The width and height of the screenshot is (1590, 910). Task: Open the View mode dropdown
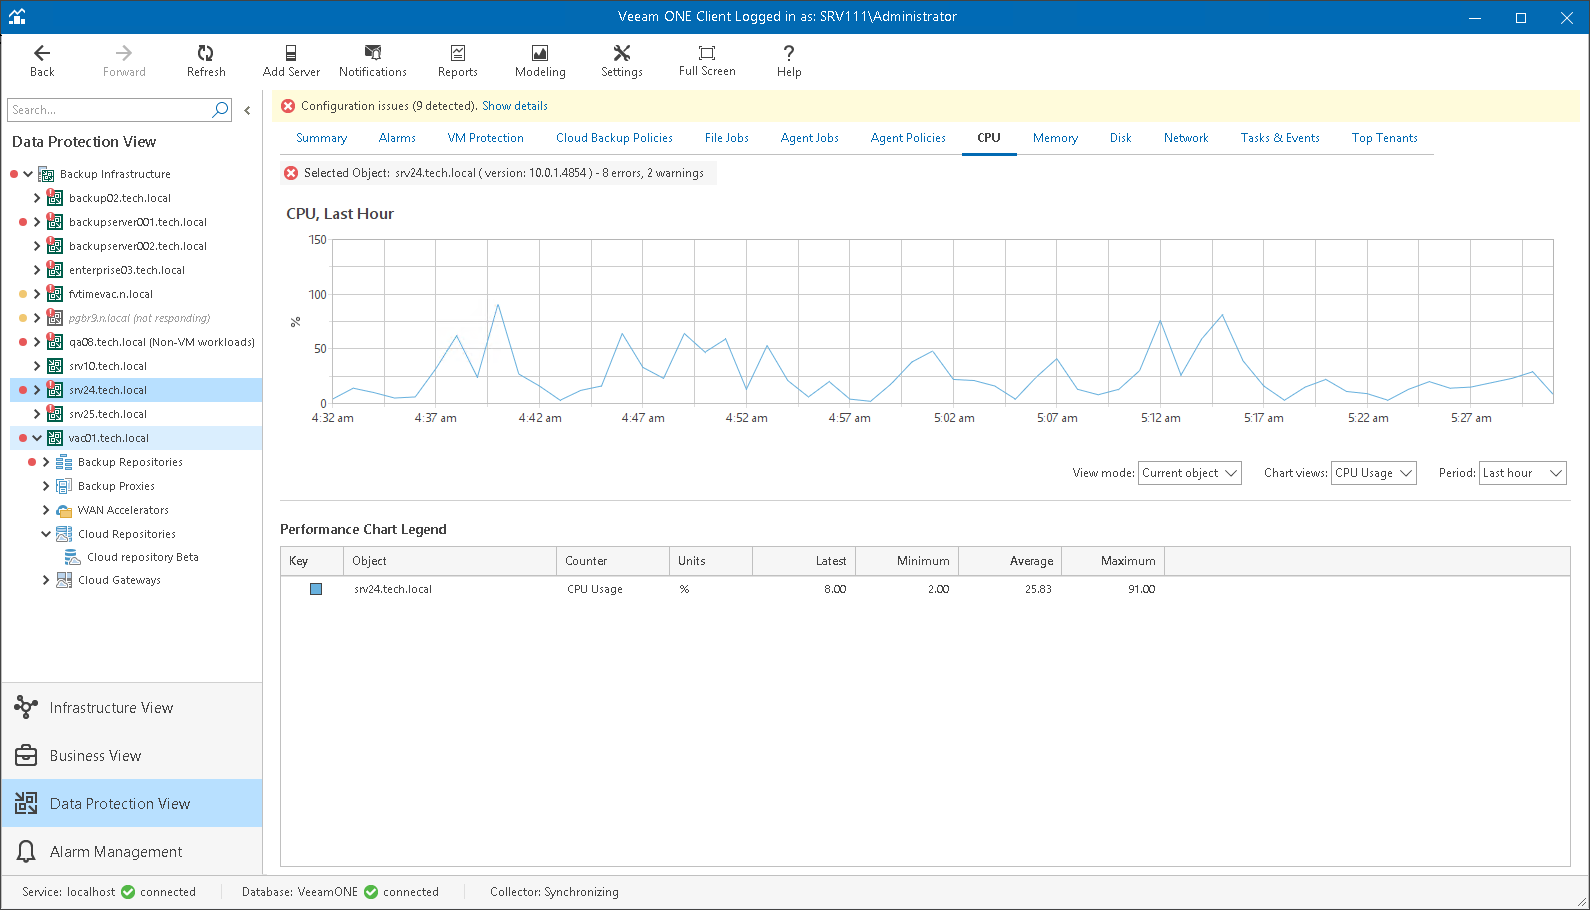click(1190, 473)
